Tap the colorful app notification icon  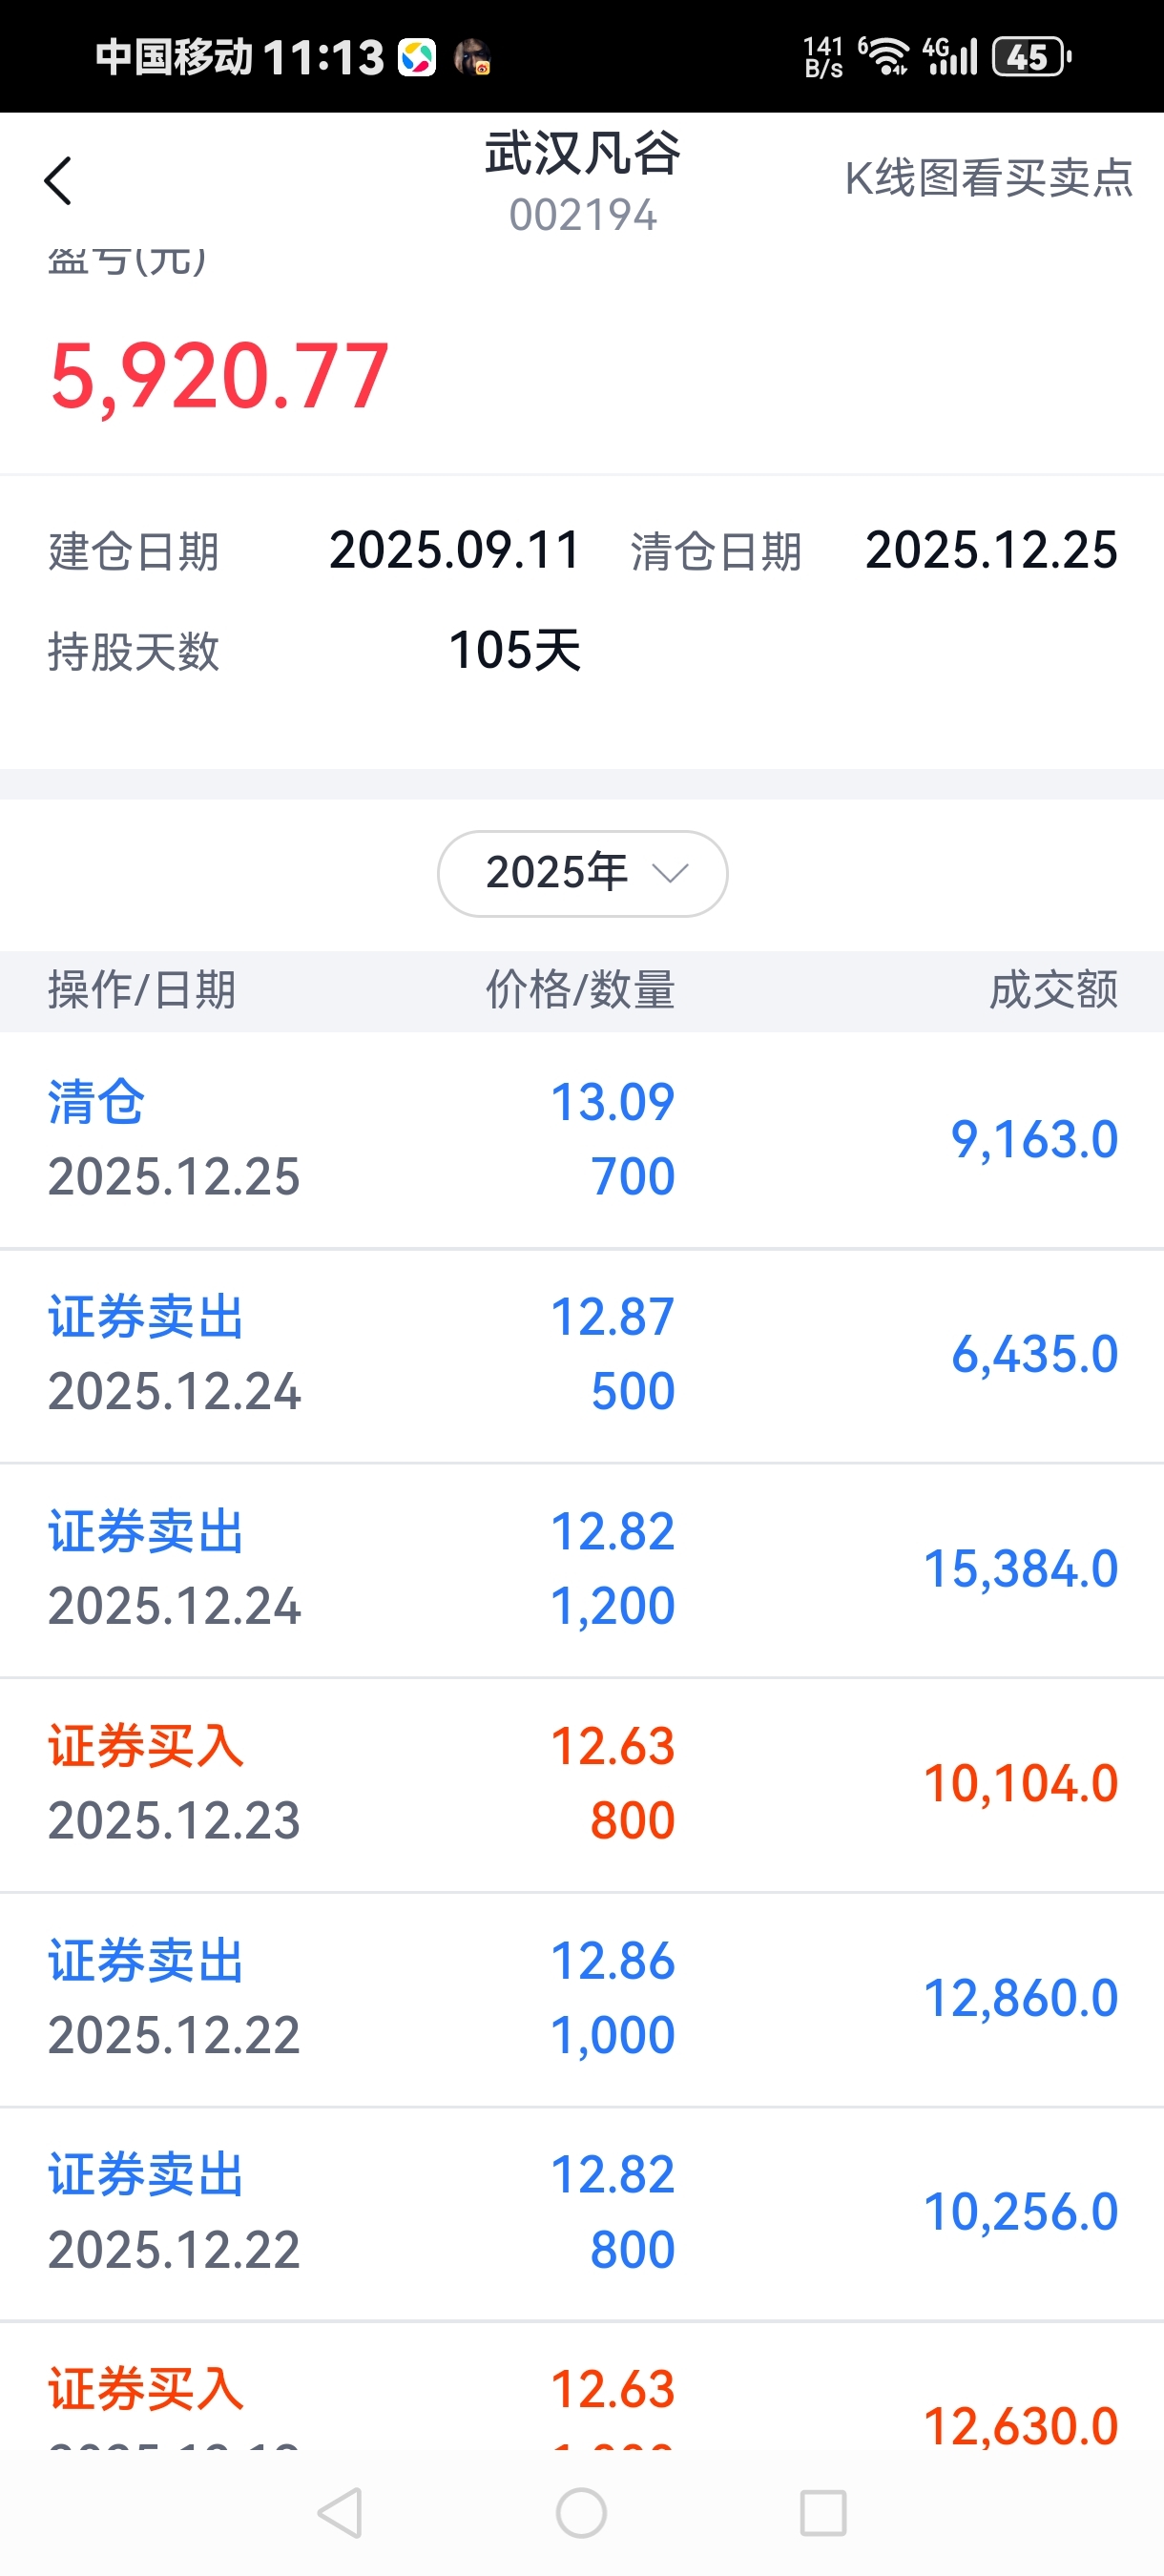click(417, 57)
